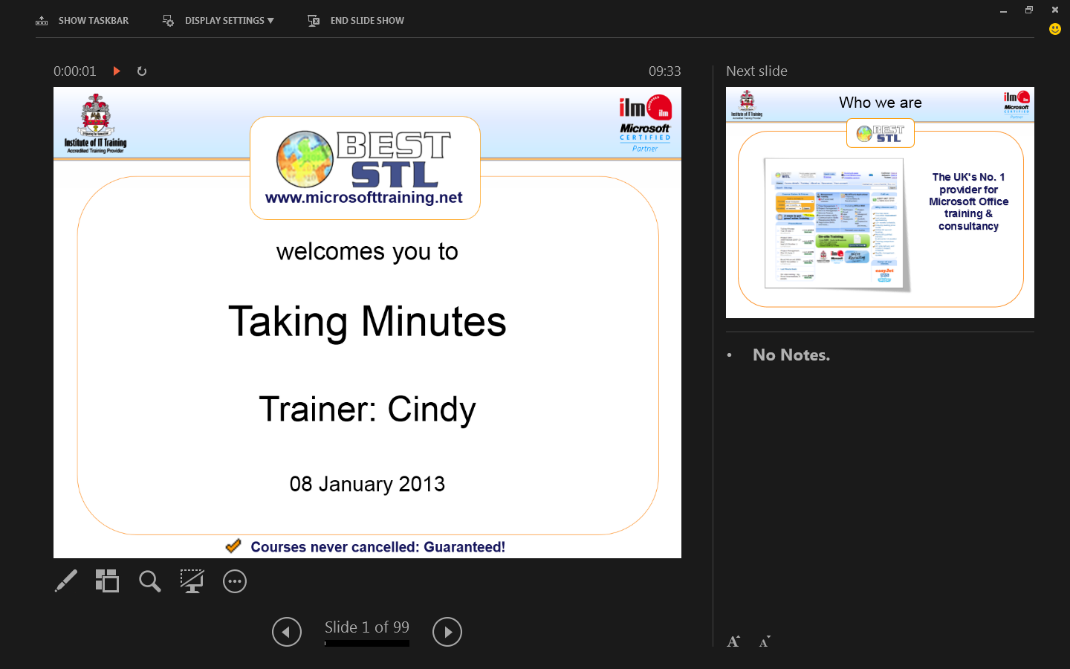Click the No Notes text
The width and height of the screenshot is (1070, 669).
point(792,355)
